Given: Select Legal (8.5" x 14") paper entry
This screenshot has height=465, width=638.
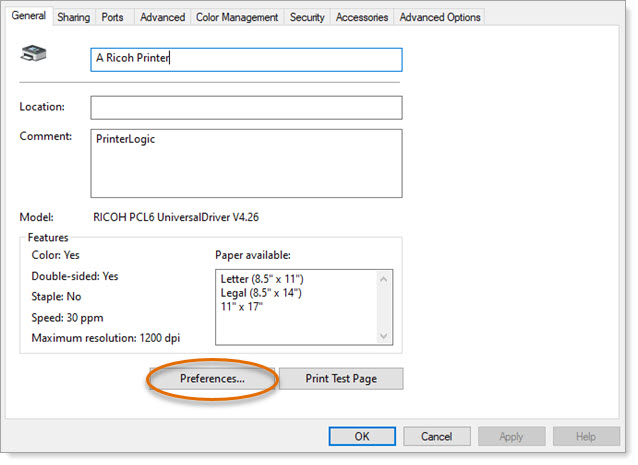Looking at the screenshot, I should tap(260, 292).
